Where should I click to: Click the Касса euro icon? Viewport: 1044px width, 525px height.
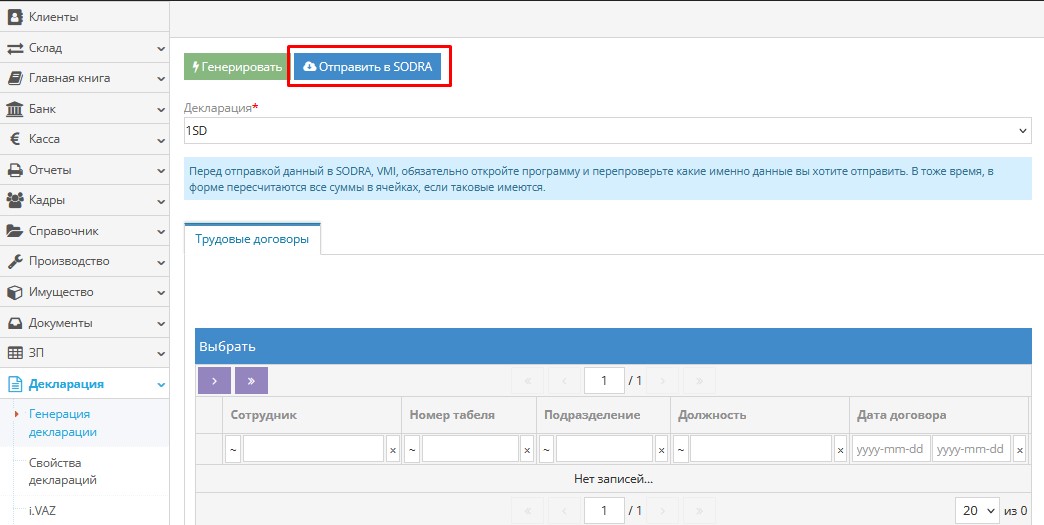point(15,139)
